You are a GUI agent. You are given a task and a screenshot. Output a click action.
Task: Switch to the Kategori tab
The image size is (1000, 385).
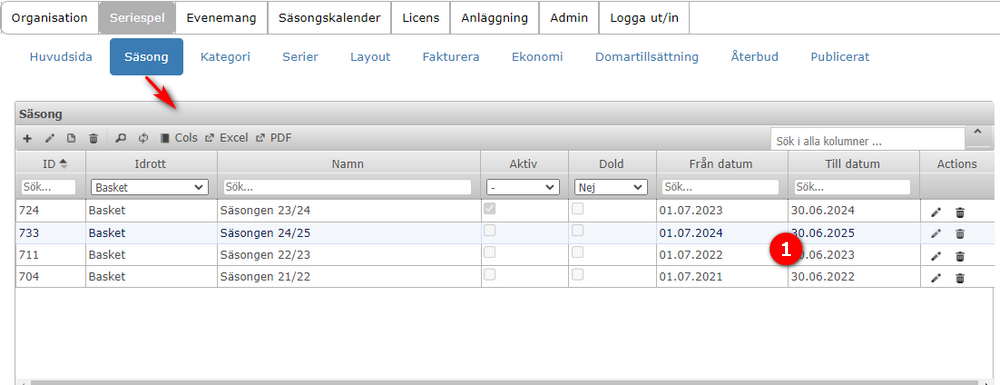[225, 57]
